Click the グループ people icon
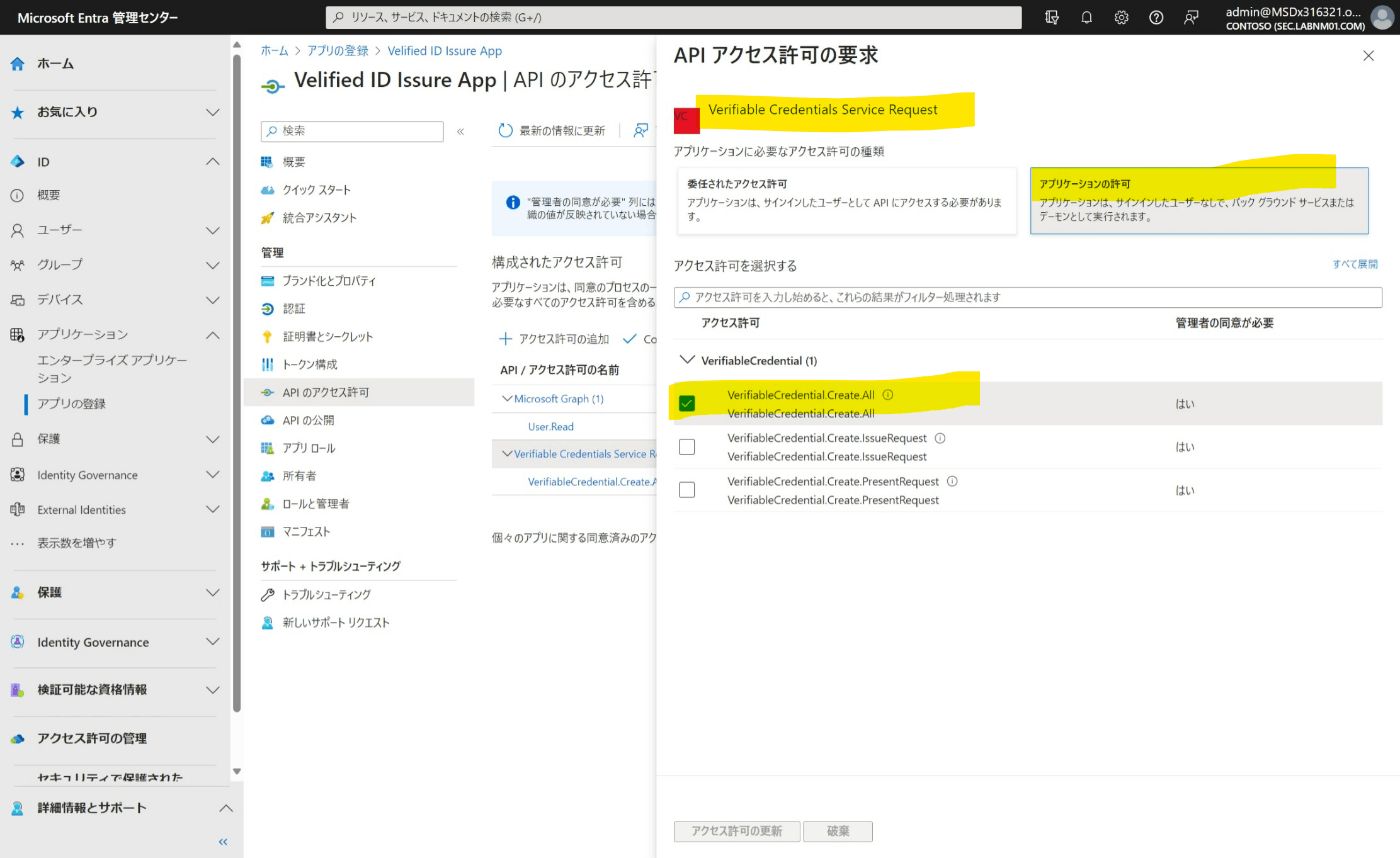 (x=17, y=265)
